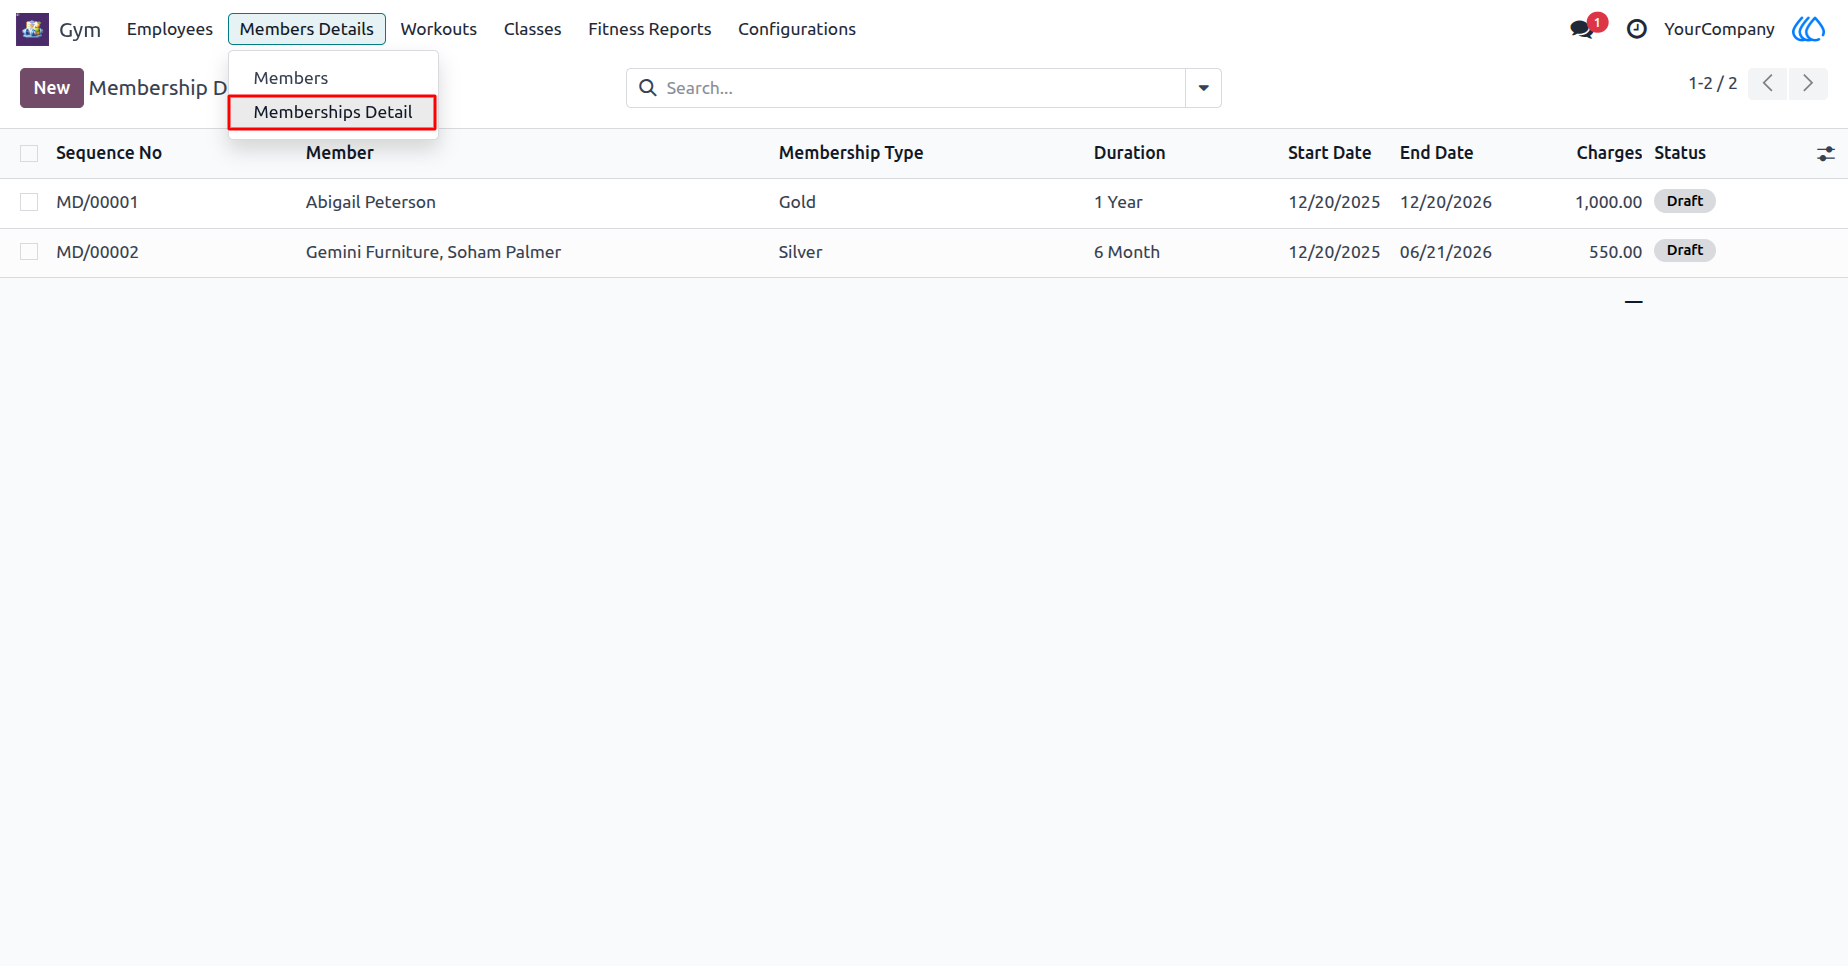Click the search magnifier icon
The image size is (1848, 966).
648,88
